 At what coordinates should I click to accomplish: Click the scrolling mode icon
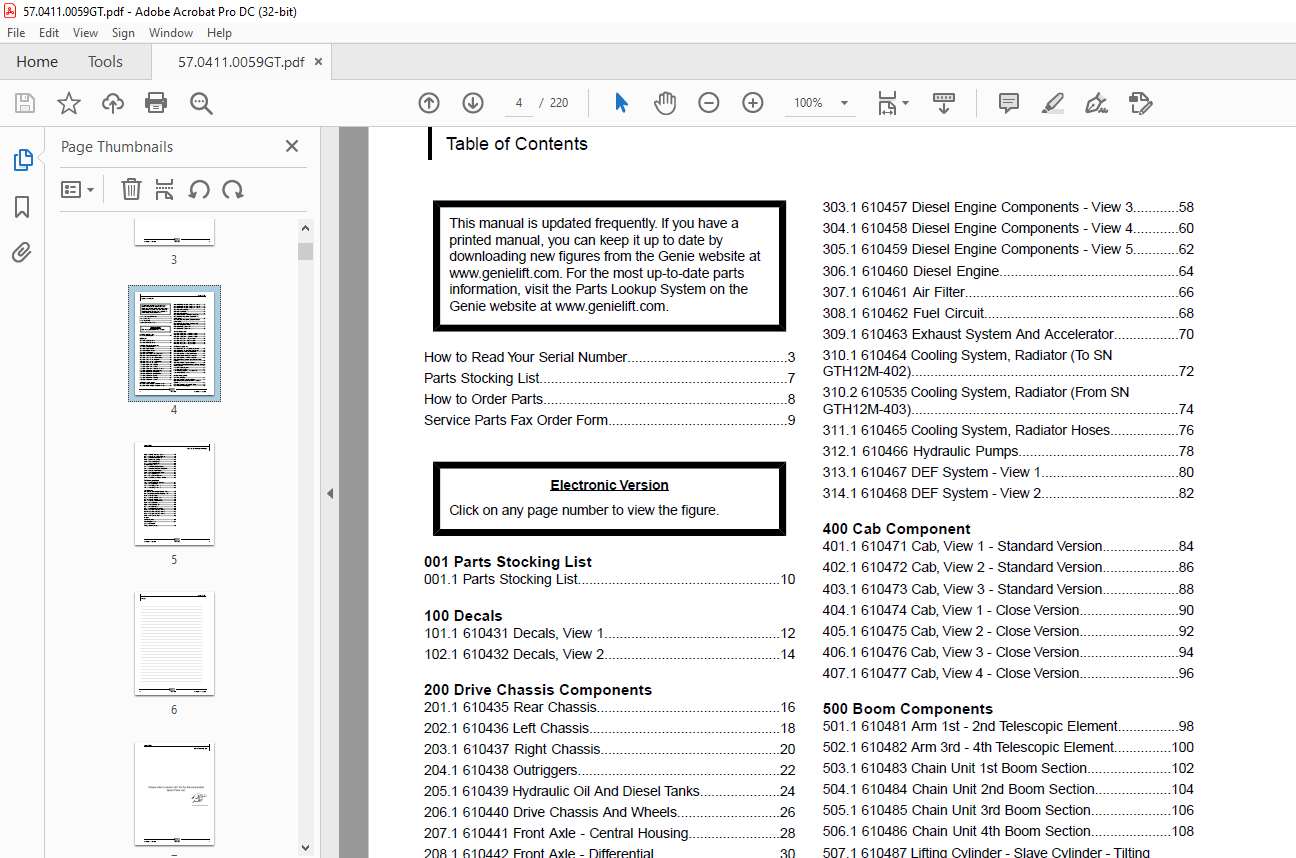[x=944, y=103]
